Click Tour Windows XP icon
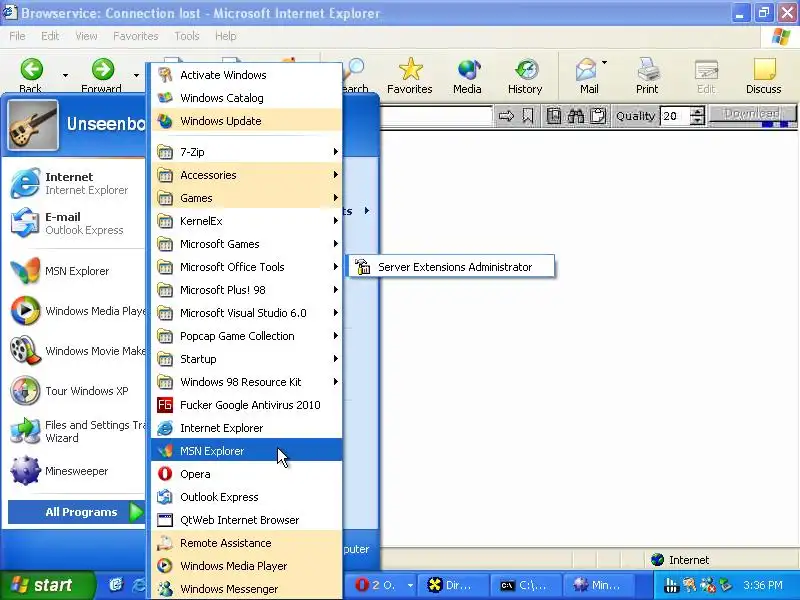This screenshot has width=800, height=600. [x=25, y=391]
